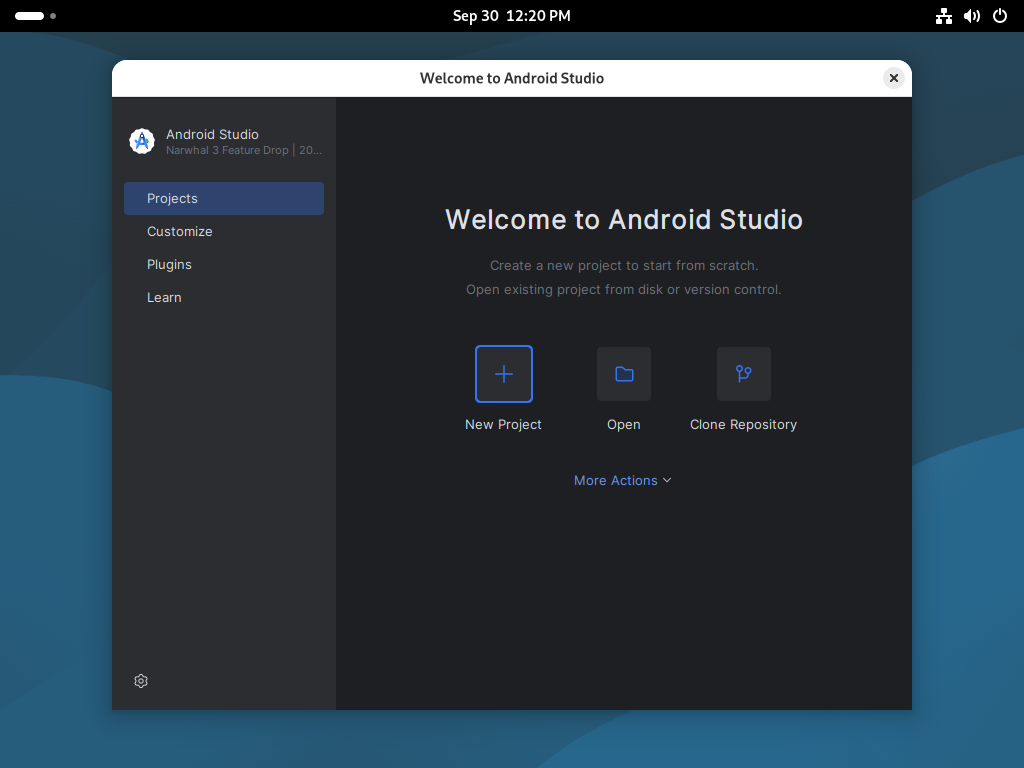Click the Activities pill in top bar

pyautogui.click(x=30, y=16)
